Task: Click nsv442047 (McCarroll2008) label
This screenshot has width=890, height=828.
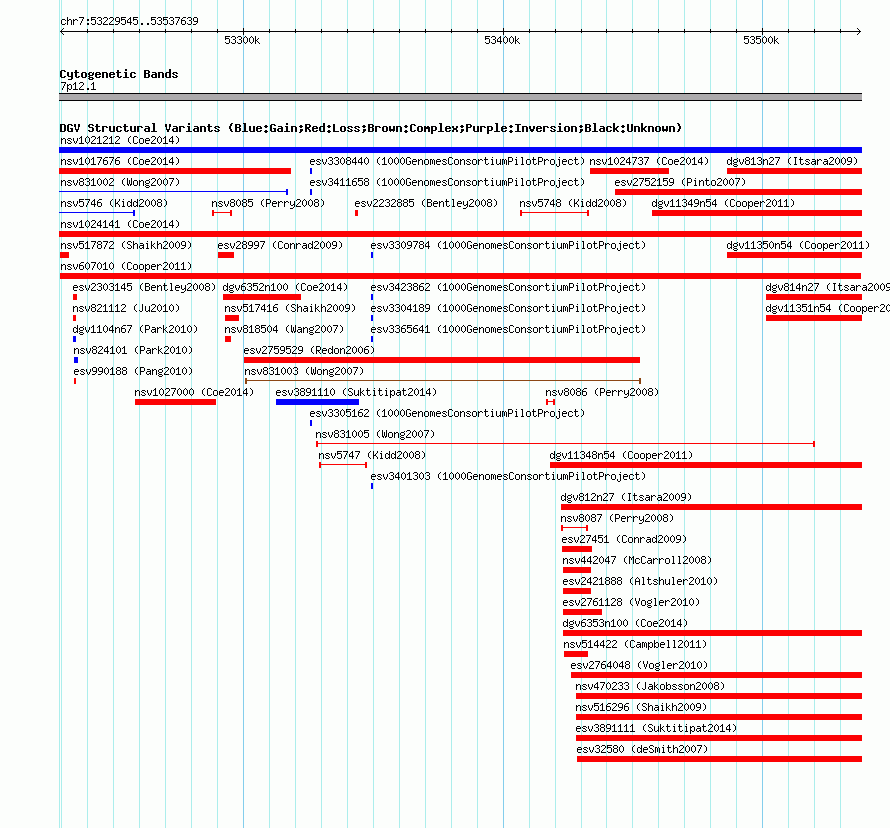Action: pos(637,560)
